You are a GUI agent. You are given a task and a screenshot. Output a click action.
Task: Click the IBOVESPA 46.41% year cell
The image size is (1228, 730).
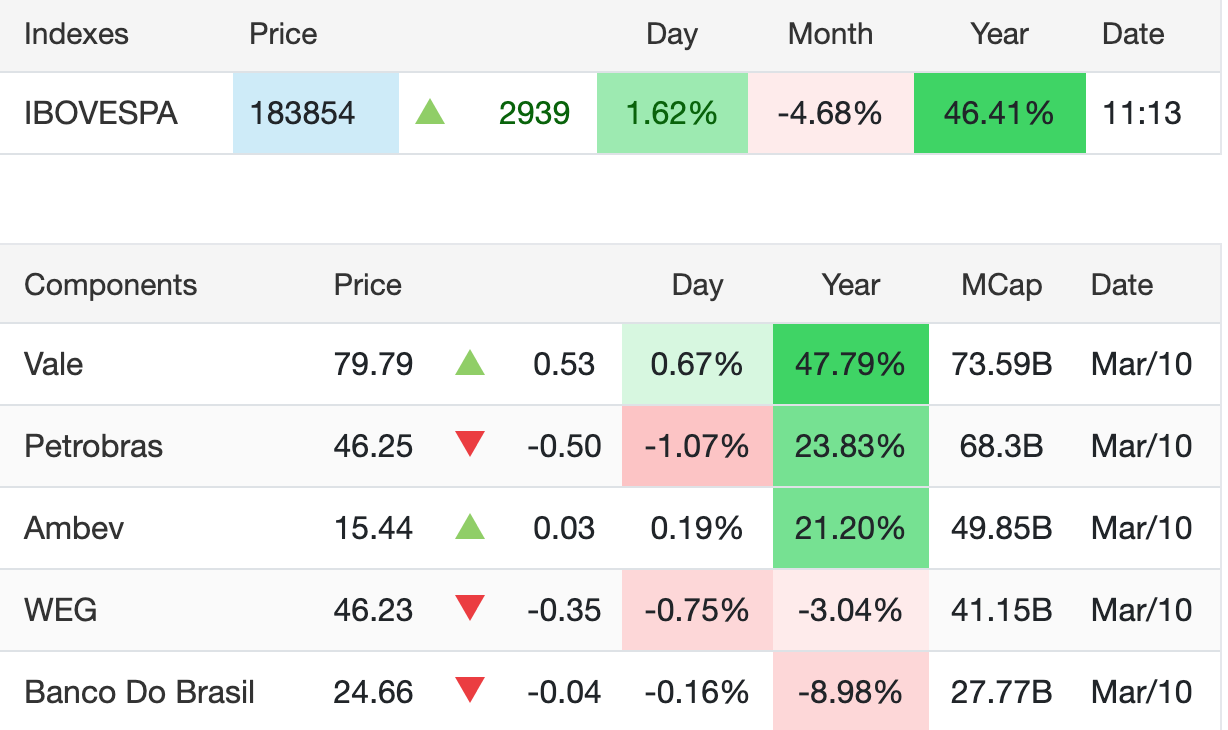point(999,113)
